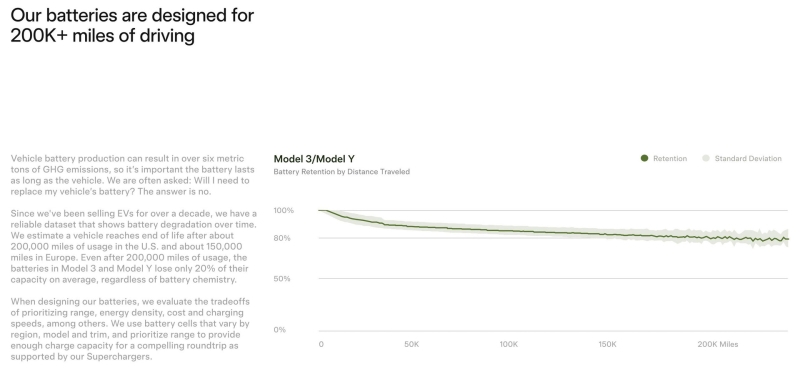The width and height of the screenshot is (800, 374).
Task: Click the 0 x-axis origin label
Action: pyautogui.click(x=321, y=344)
